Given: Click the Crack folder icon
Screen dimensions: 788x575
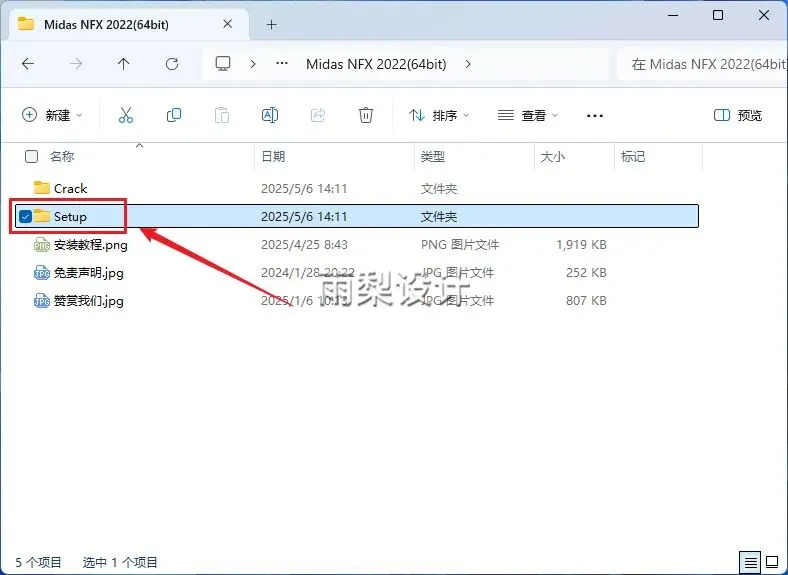Looking at the screenshot, I should click(42, 187).
